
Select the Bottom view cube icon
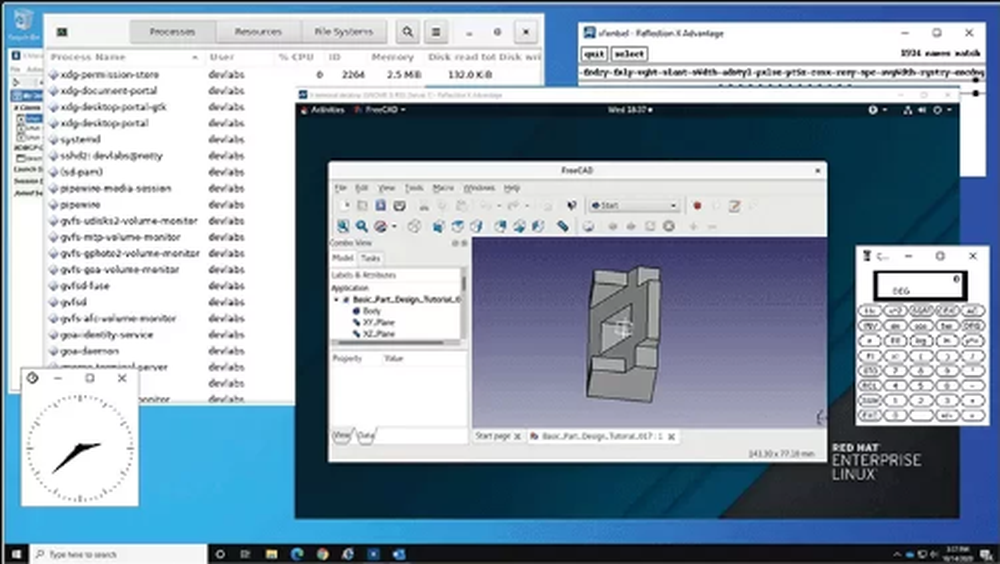[520, 226]
